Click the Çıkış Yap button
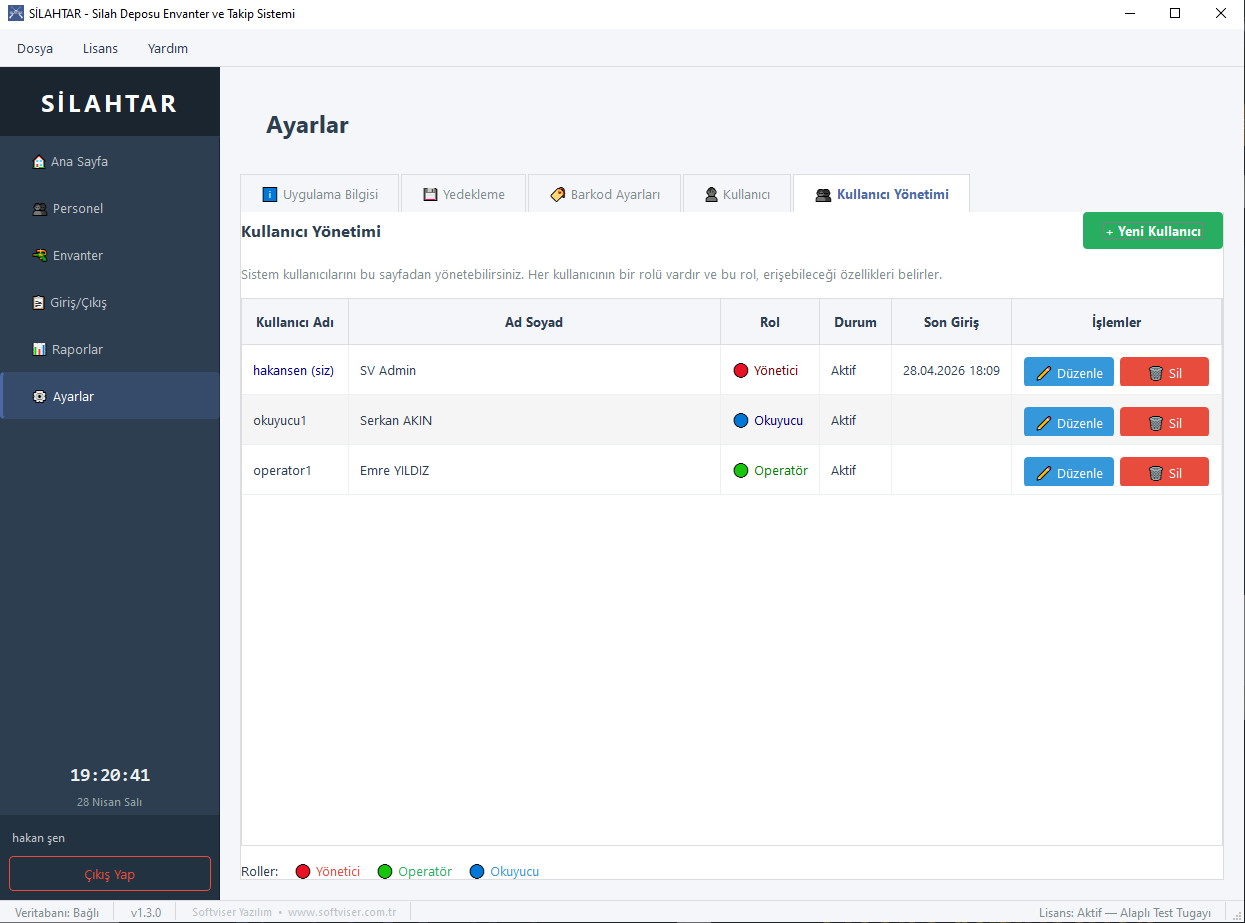Viewport: 1245px width, 923px height. [110, 874]
